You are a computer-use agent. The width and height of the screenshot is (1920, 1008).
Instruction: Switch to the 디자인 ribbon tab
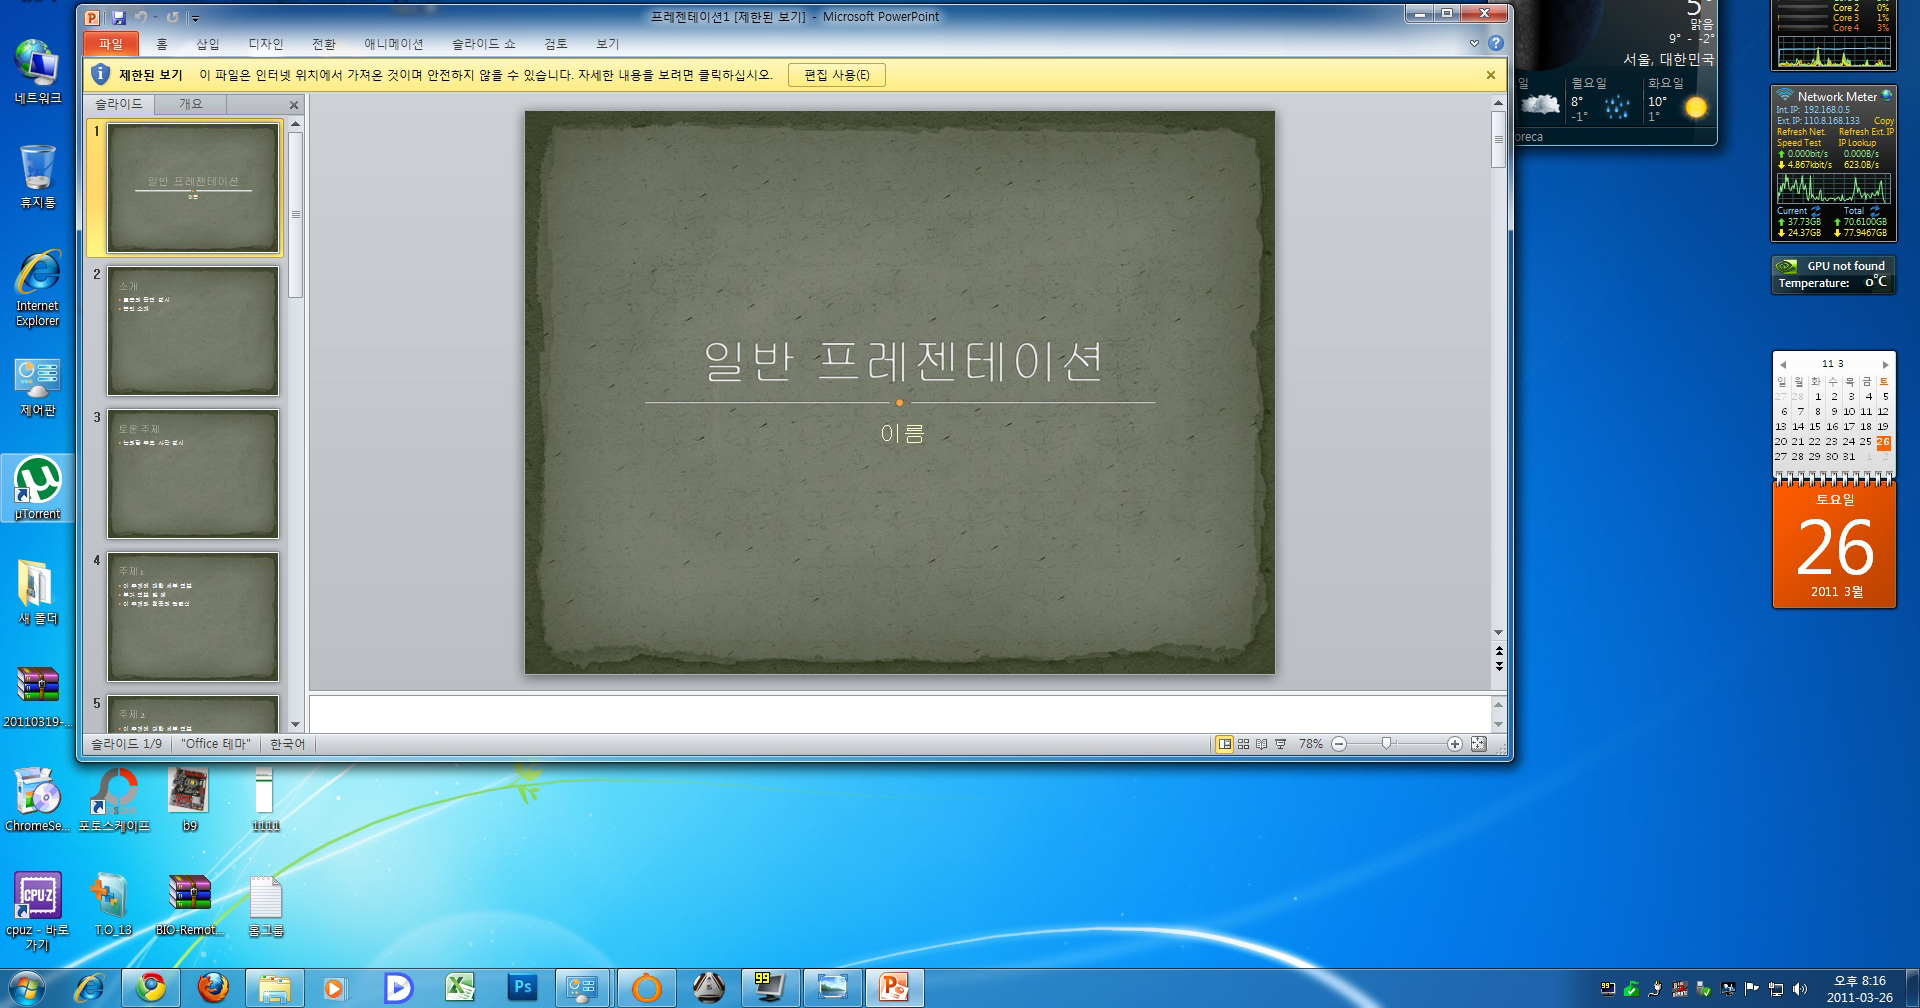coord(266,44)
